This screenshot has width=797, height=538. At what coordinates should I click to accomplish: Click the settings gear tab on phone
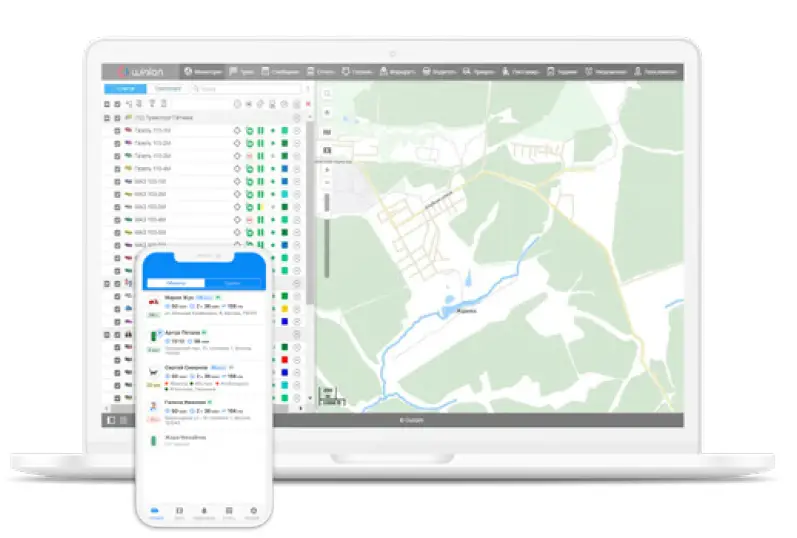[253, 511]
